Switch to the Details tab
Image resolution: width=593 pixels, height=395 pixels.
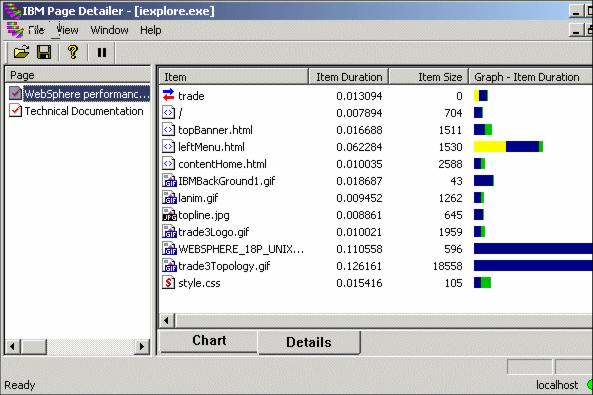coord(309,342)
